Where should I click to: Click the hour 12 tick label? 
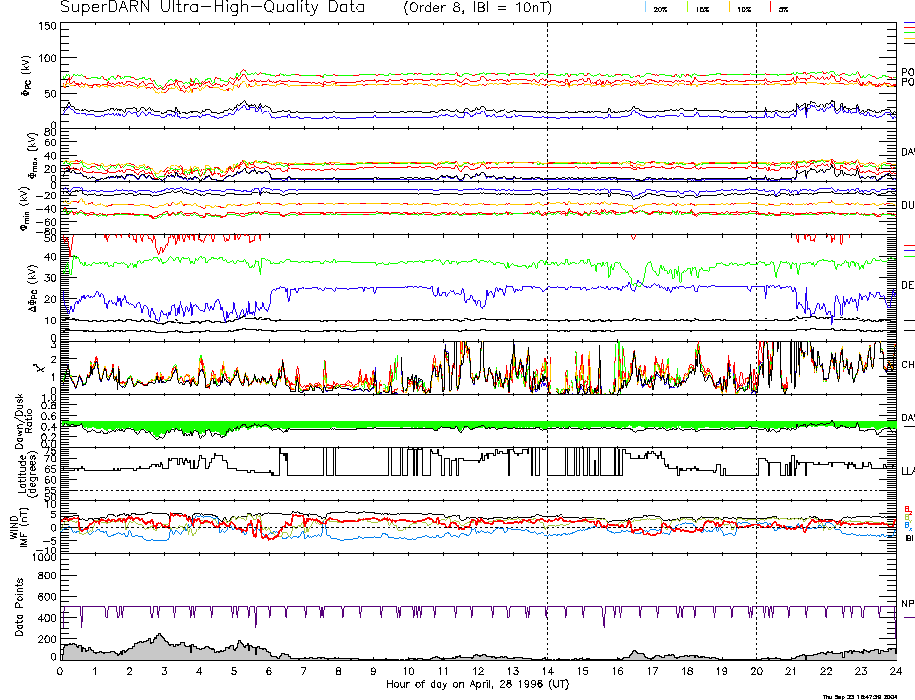pos(477,672)
